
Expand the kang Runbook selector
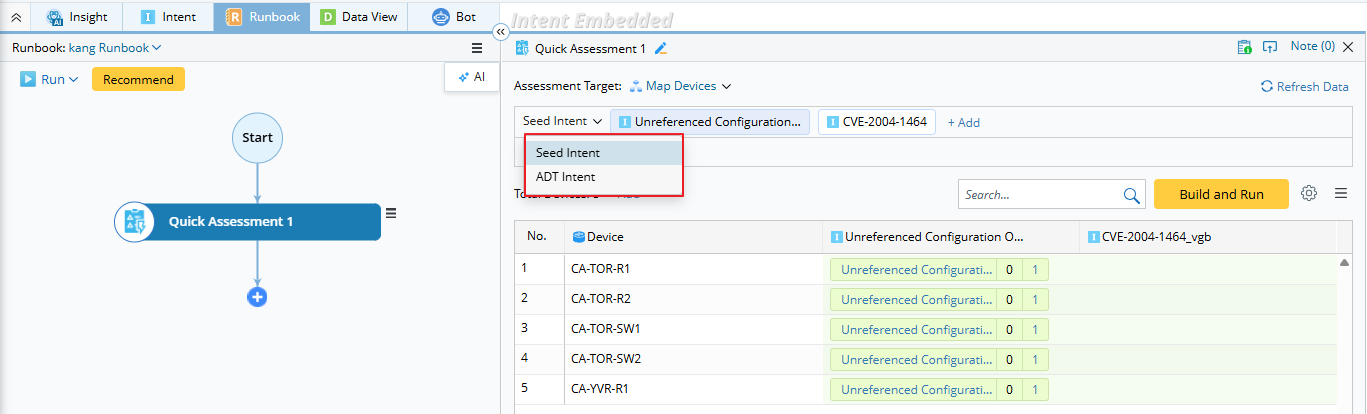pyautogui.click(x=115, y=47)
